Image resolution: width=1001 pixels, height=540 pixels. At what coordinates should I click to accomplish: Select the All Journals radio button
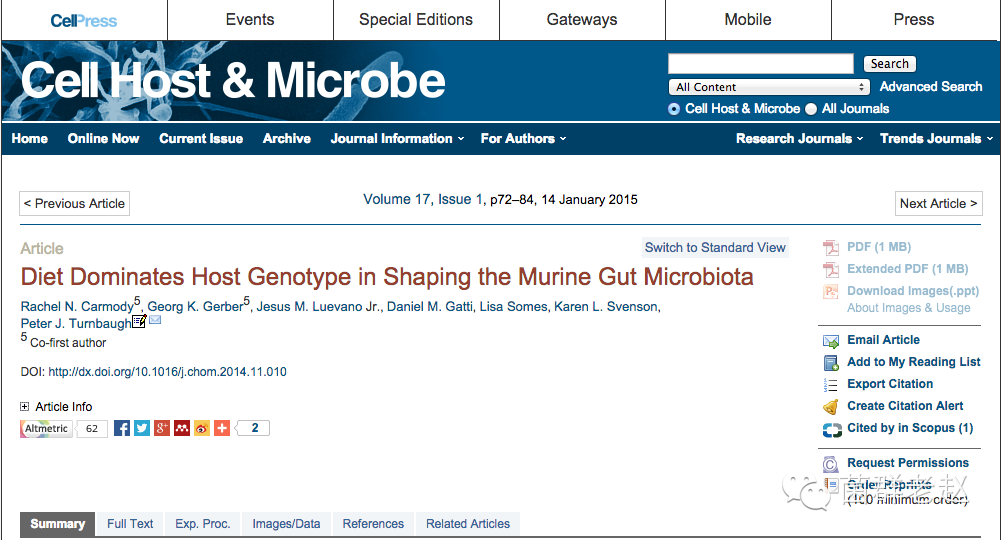(x=811, y=109)
